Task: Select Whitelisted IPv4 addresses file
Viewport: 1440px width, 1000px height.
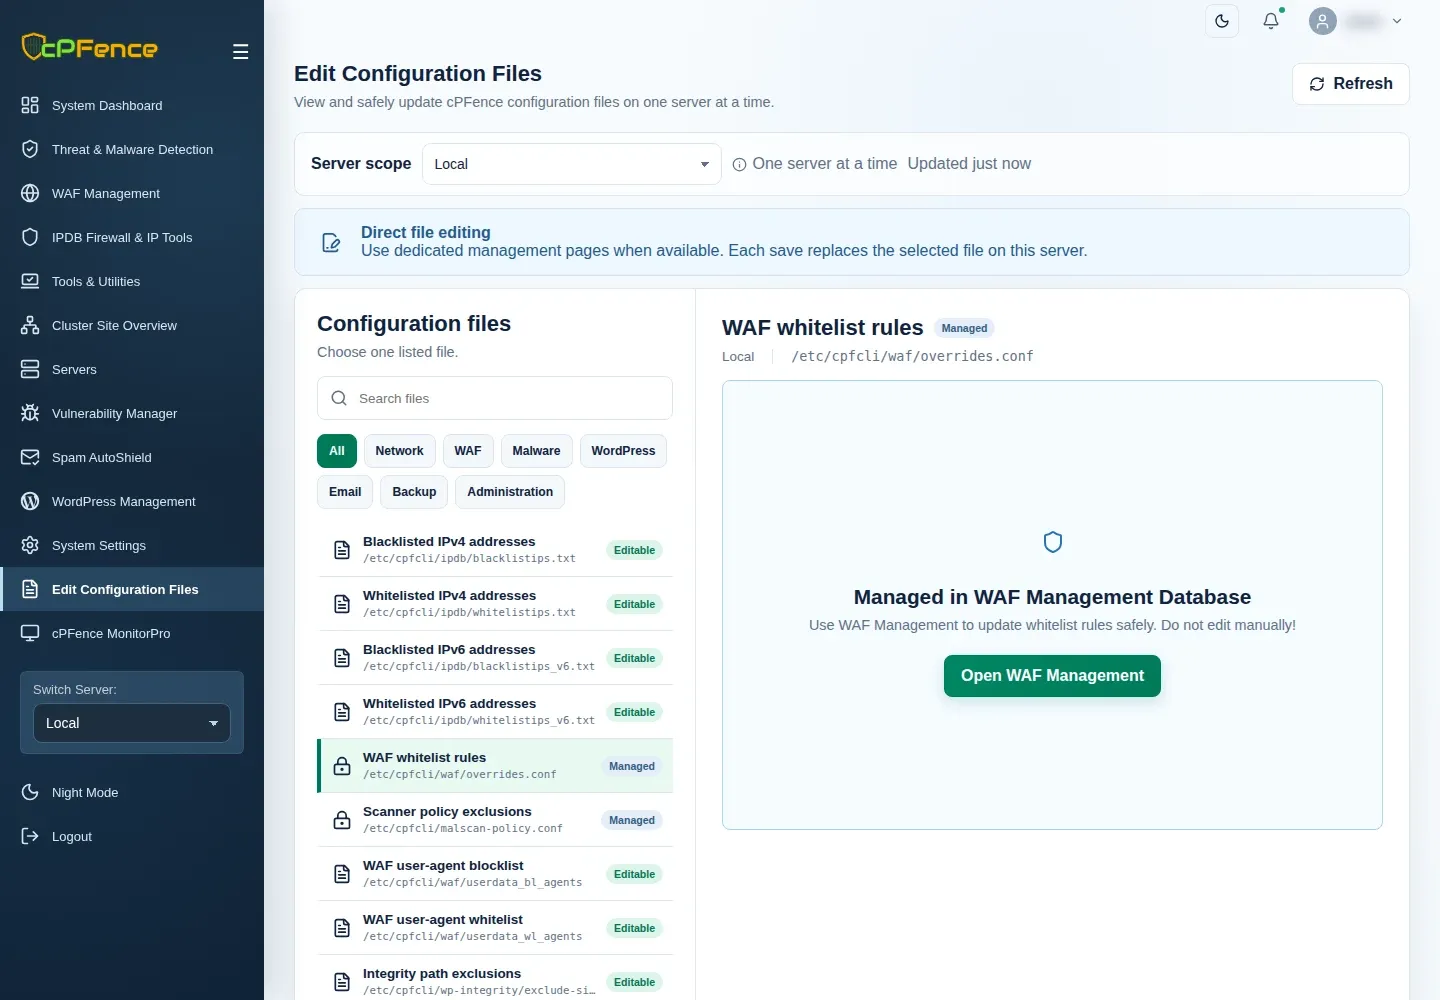Action: (x=495, y=604)
